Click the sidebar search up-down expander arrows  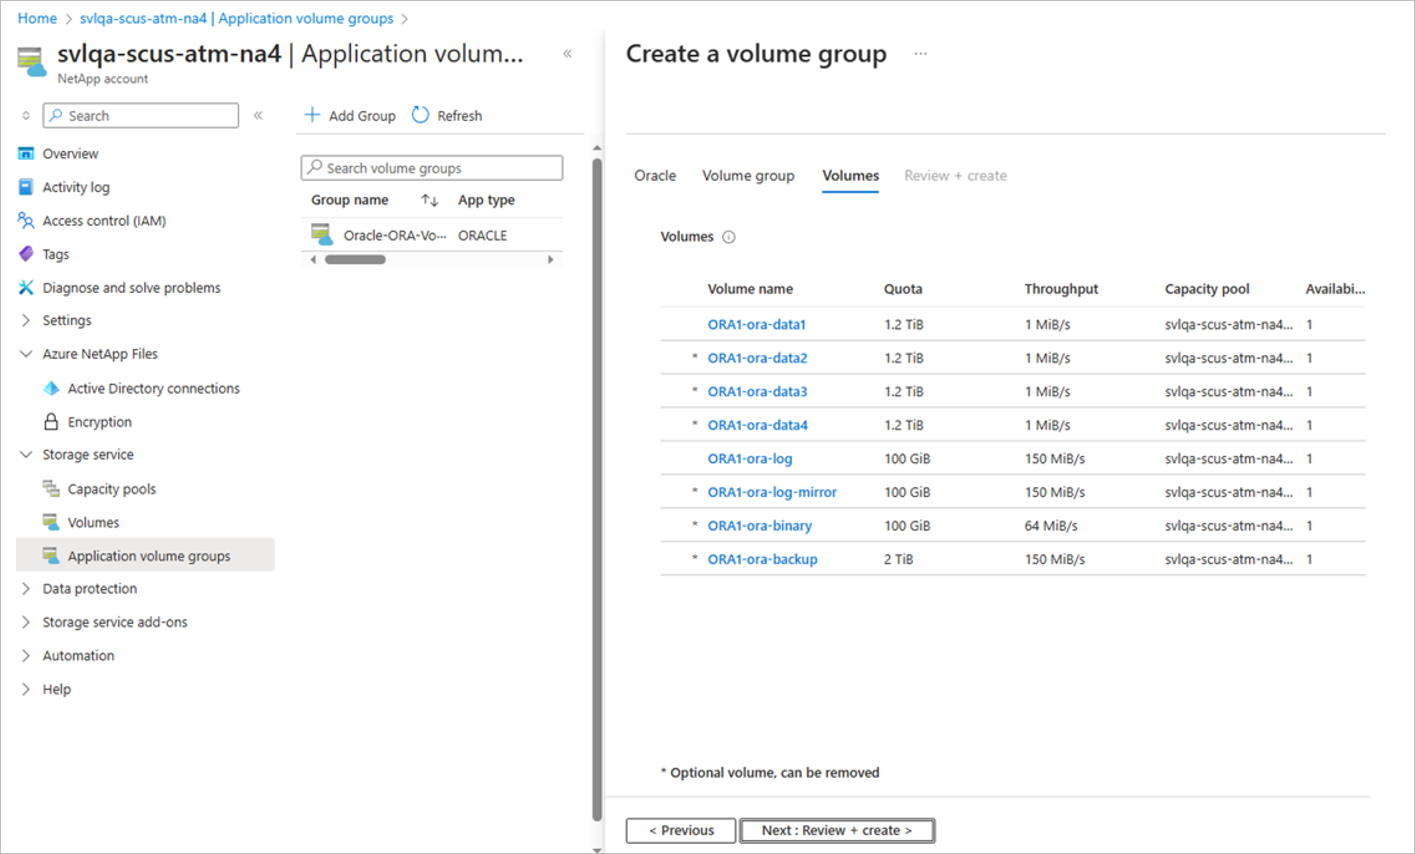pos(26,116)
